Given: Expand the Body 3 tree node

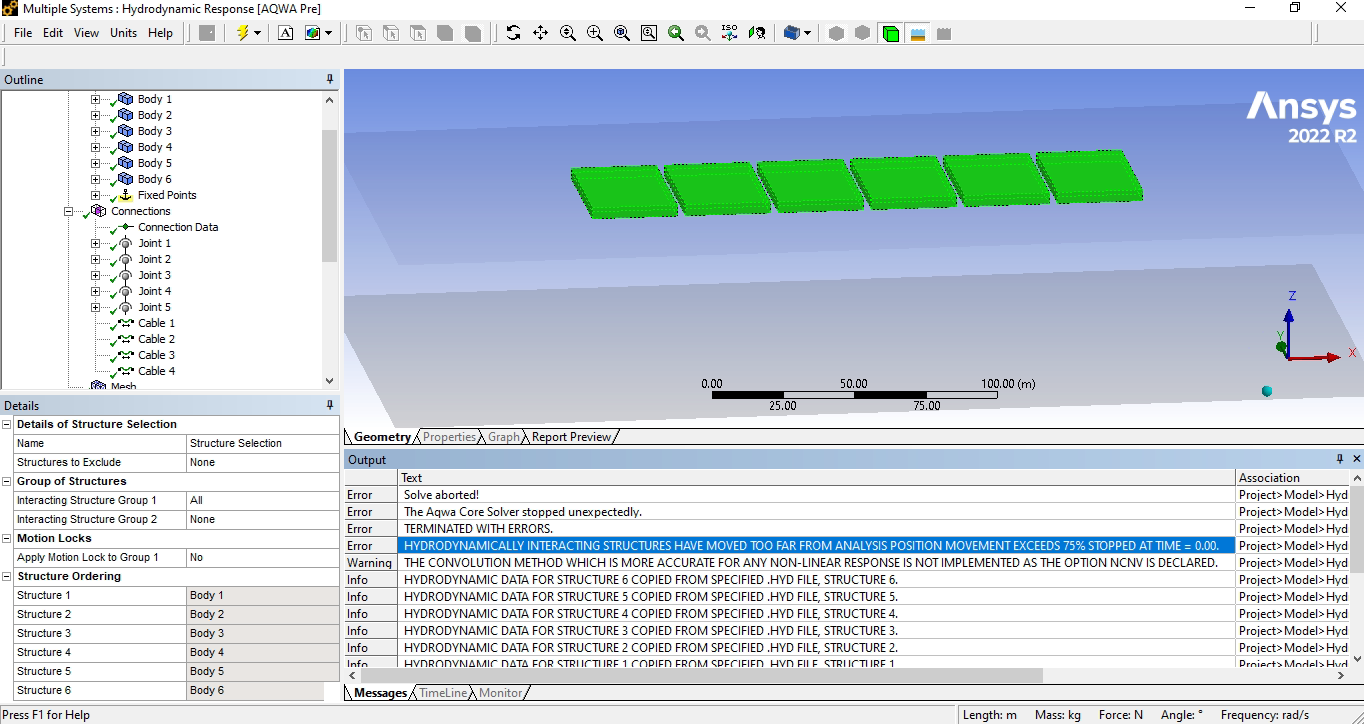Looking at the screenshot, I should (96, 131).
